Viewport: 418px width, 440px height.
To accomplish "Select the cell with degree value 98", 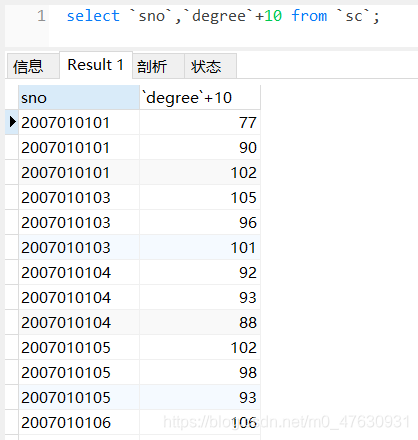I will [x=200, y=372].
